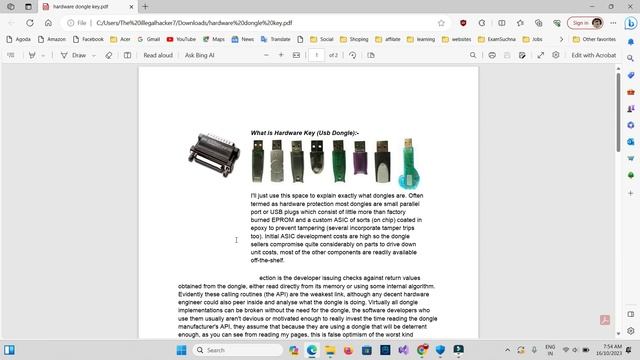640x360 pixels.
Task: Open Collections panel
Action: click(538, 23)
